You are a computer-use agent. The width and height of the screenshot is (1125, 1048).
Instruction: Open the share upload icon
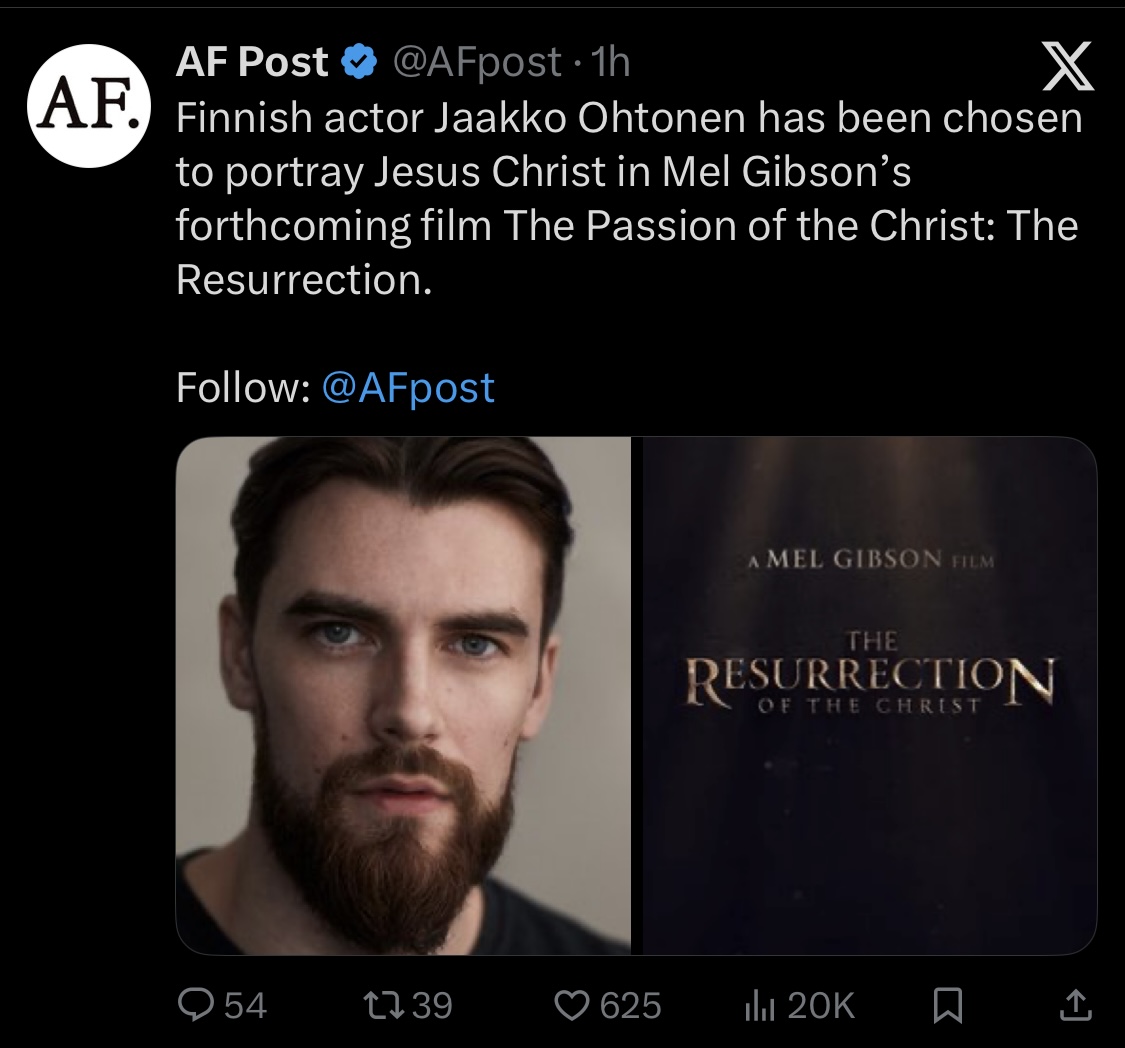1075,1005
